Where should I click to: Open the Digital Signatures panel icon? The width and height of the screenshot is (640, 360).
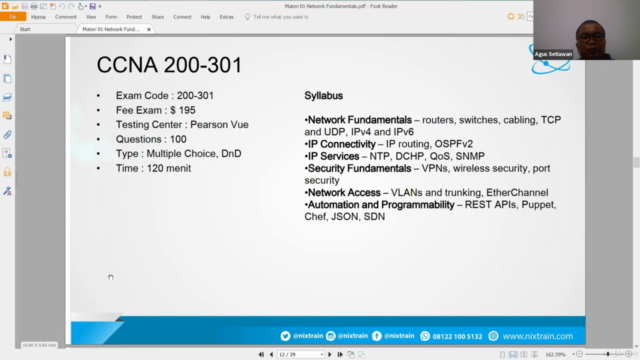coord(7,191)
